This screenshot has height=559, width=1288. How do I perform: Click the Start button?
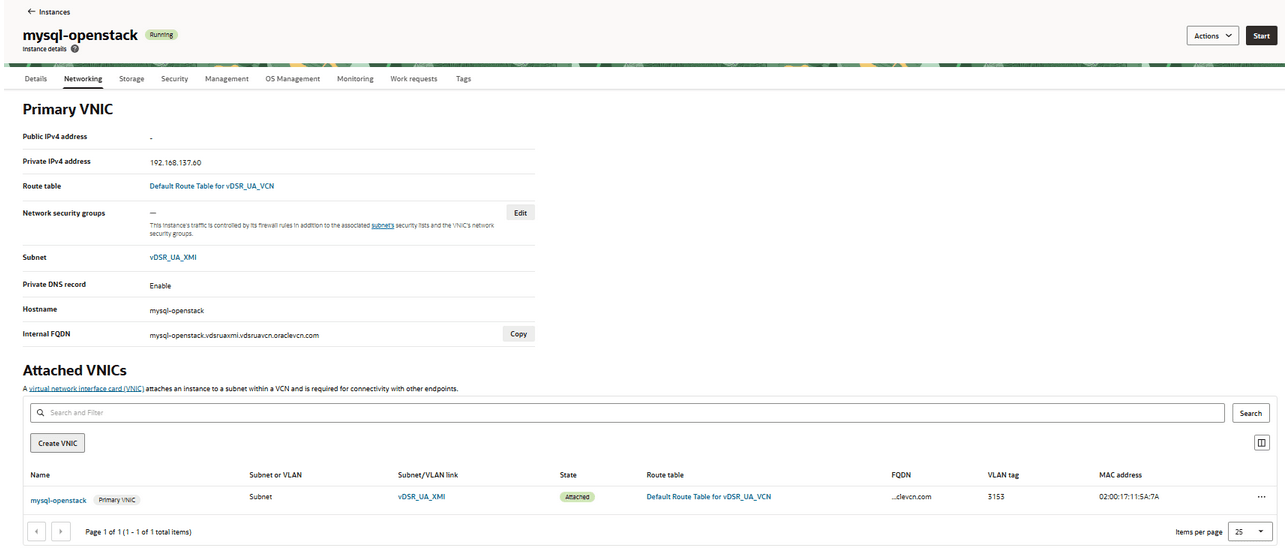pyautogui.click(x=1261, y=36)
